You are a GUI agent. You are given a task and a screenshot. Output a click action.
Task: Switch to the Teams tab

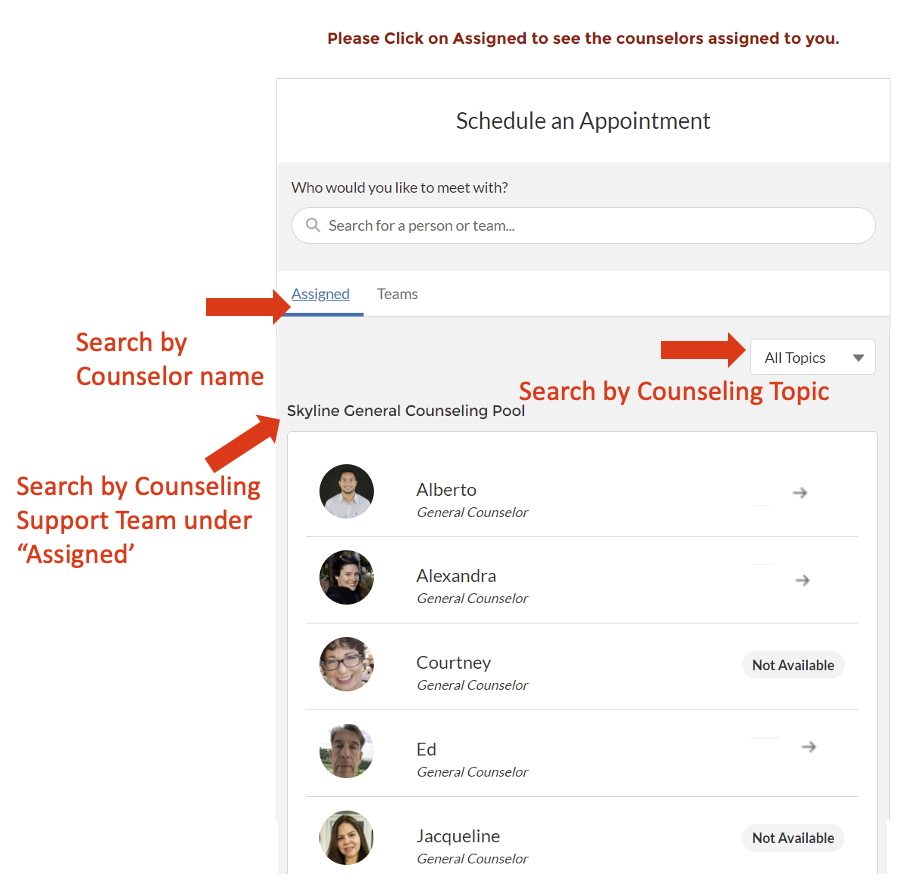pos(397,294)
